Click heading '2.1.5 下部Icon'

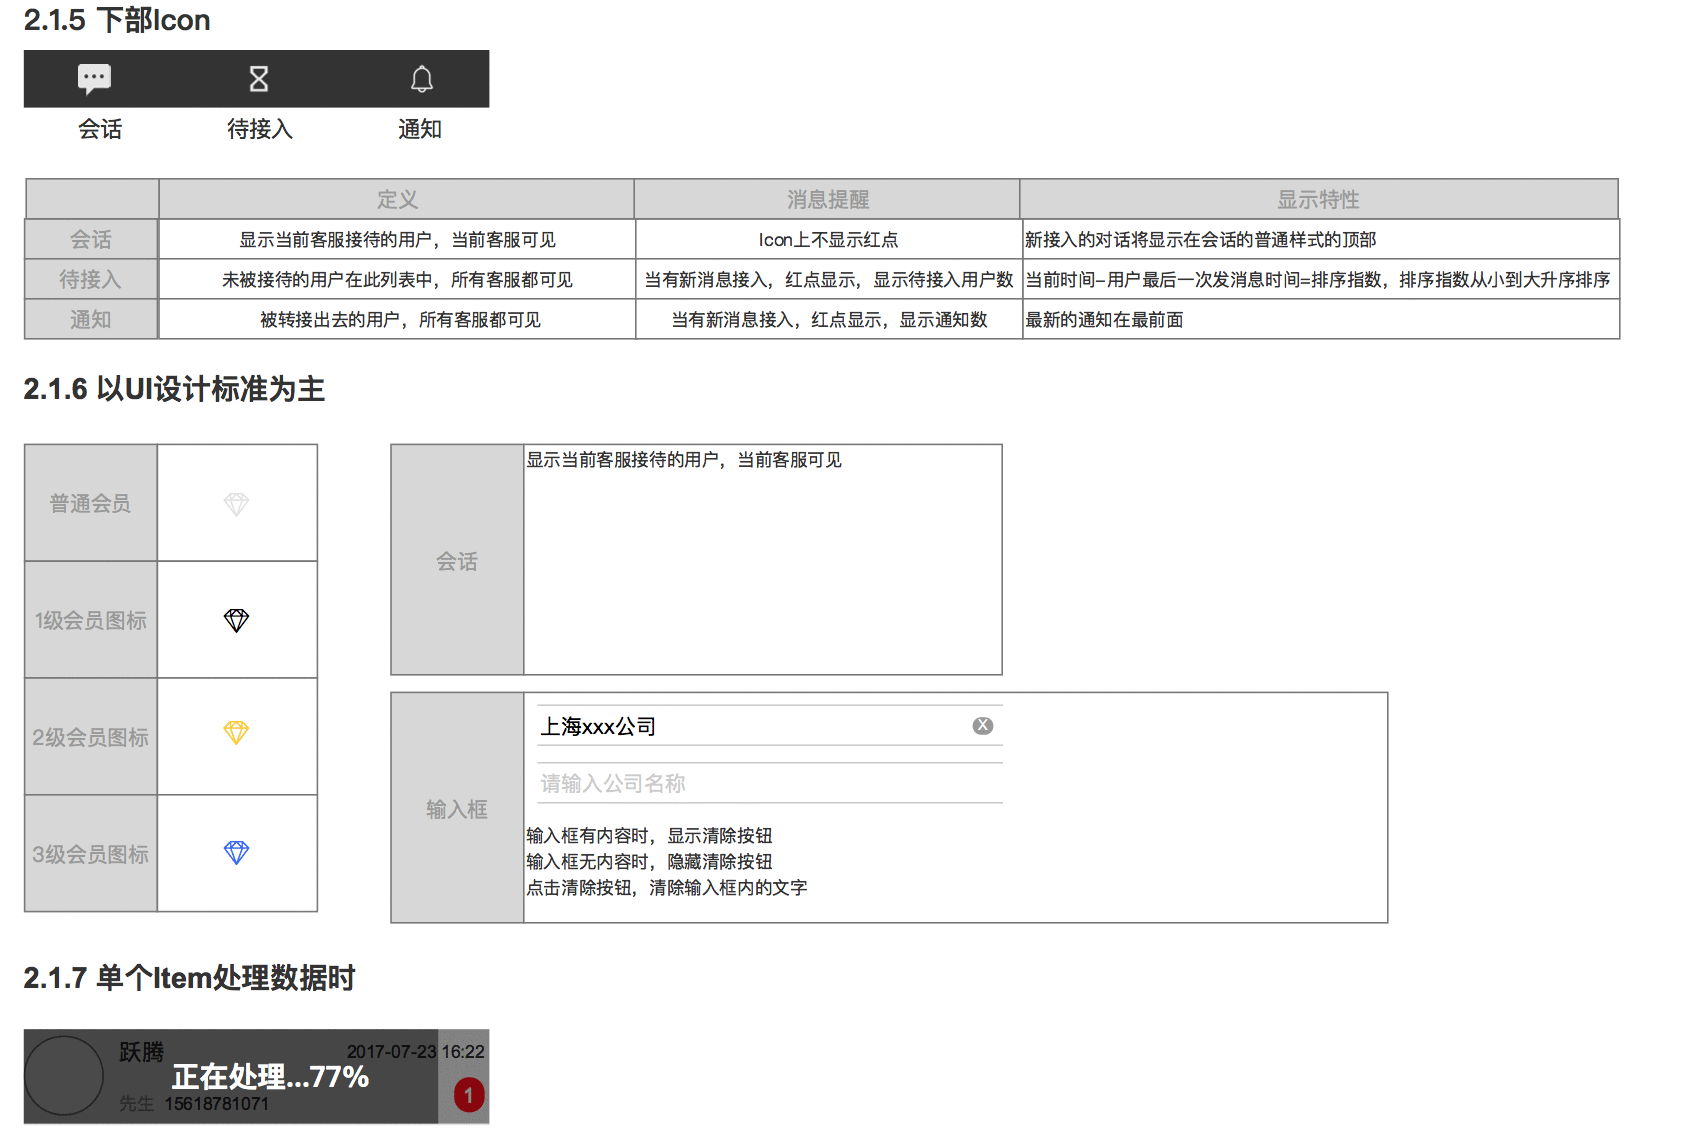tap(117, 20)
